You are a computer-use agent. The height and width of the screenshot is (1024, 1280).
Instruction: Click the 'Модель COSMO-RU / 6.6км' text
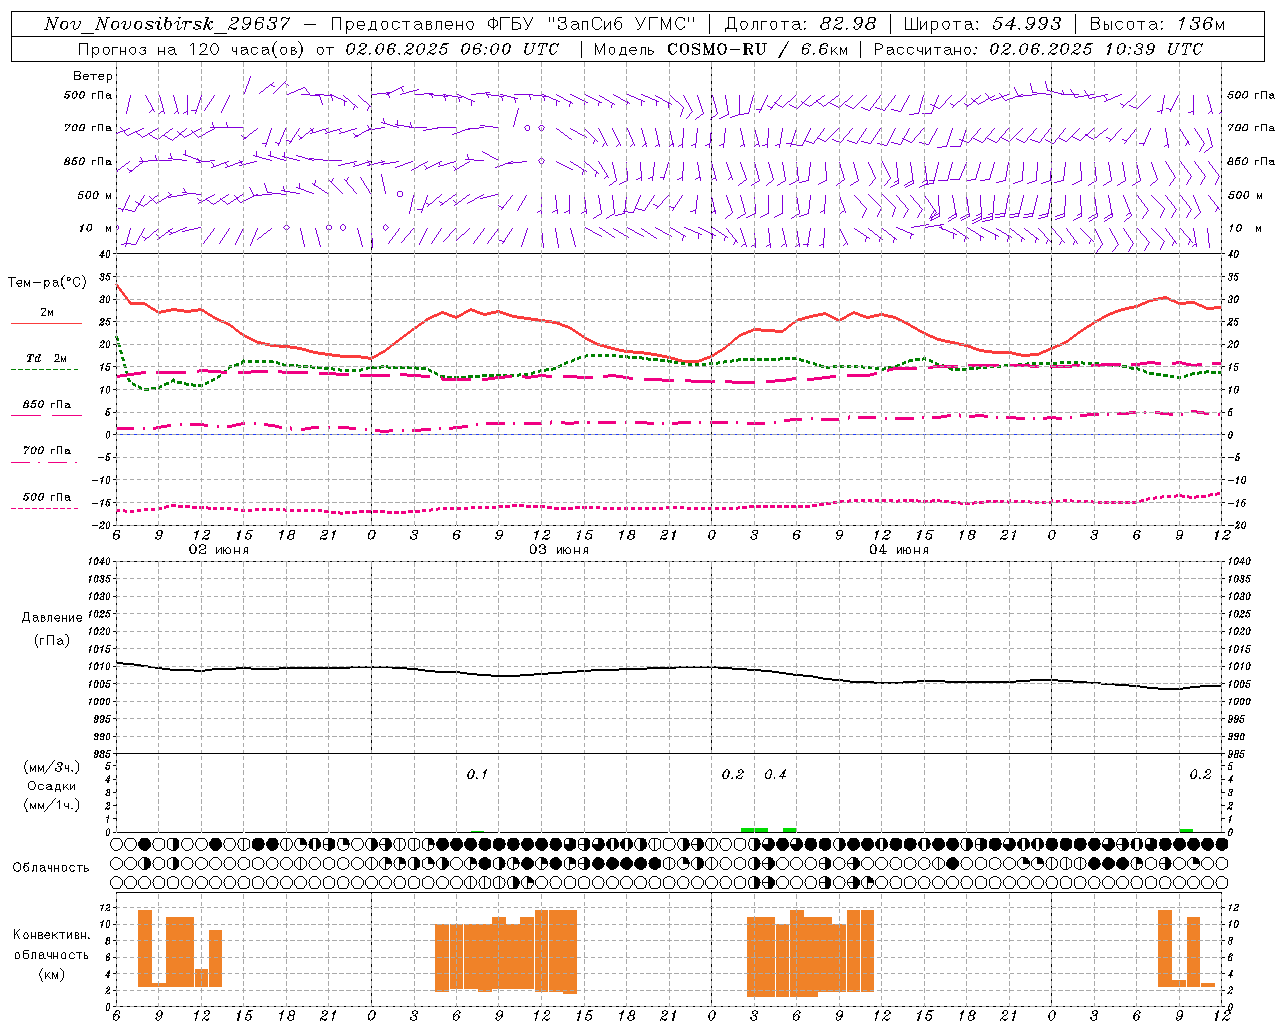click(x=720, y=49)
